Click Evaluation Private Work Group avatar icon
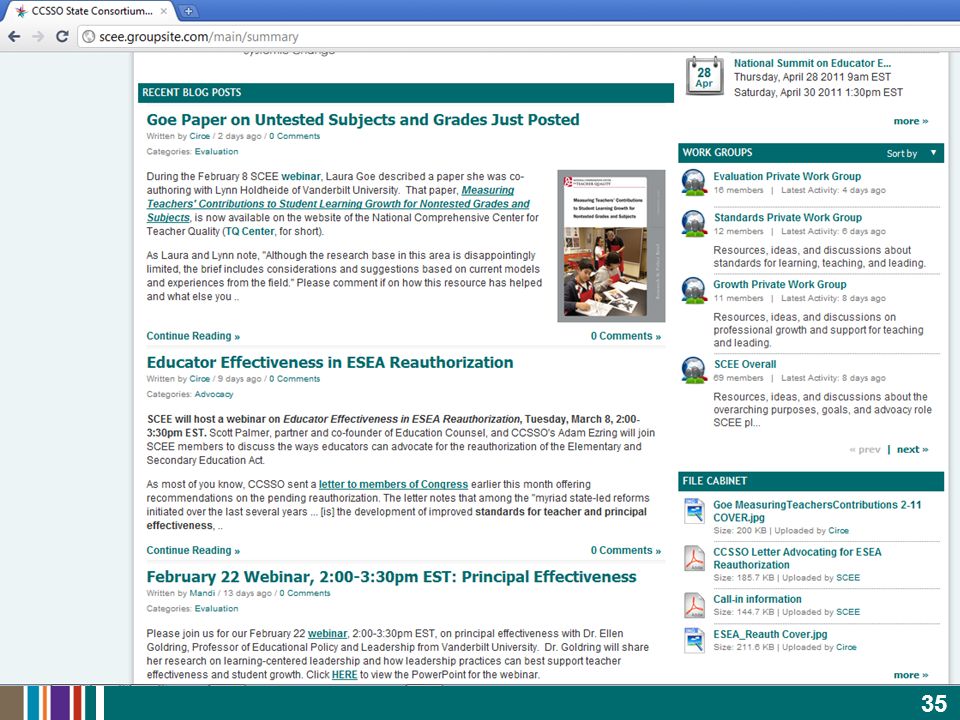This screenshot has width=960, height=720. click(694, 182)
